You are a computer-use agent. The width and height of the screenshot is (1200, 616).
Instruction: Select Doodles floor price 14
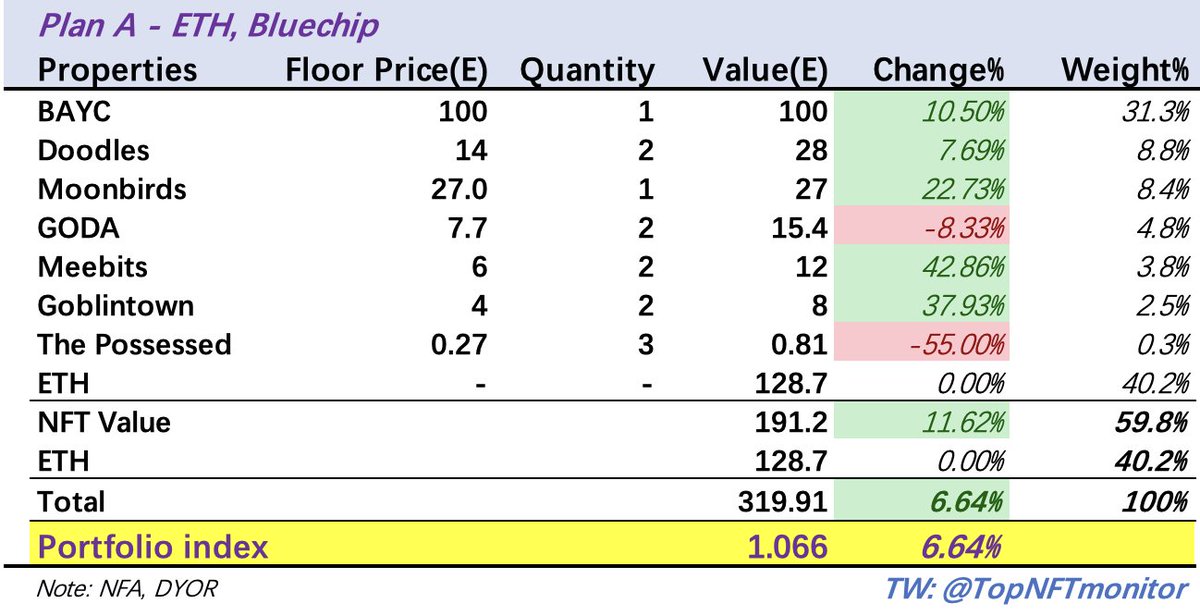click(470, 150)
